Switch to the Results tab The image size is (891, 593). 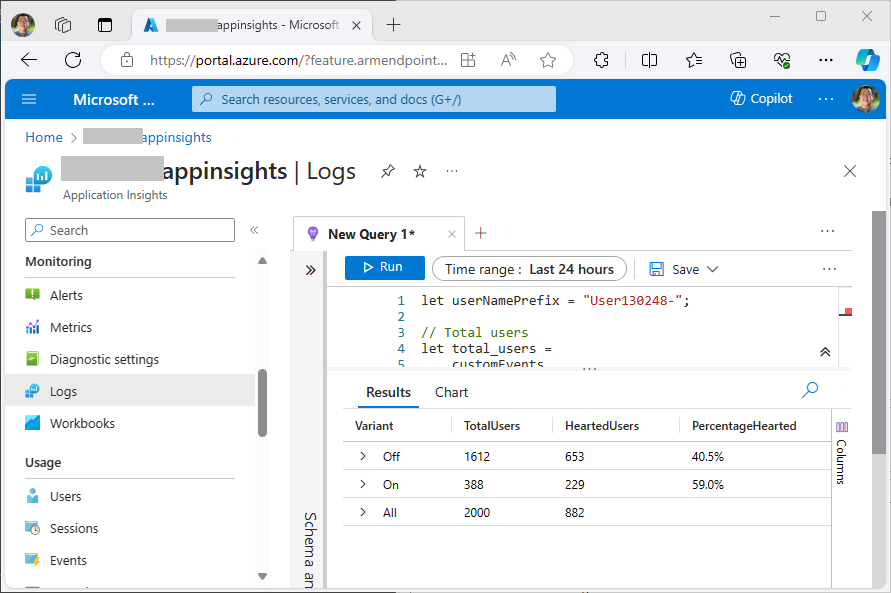388,392
